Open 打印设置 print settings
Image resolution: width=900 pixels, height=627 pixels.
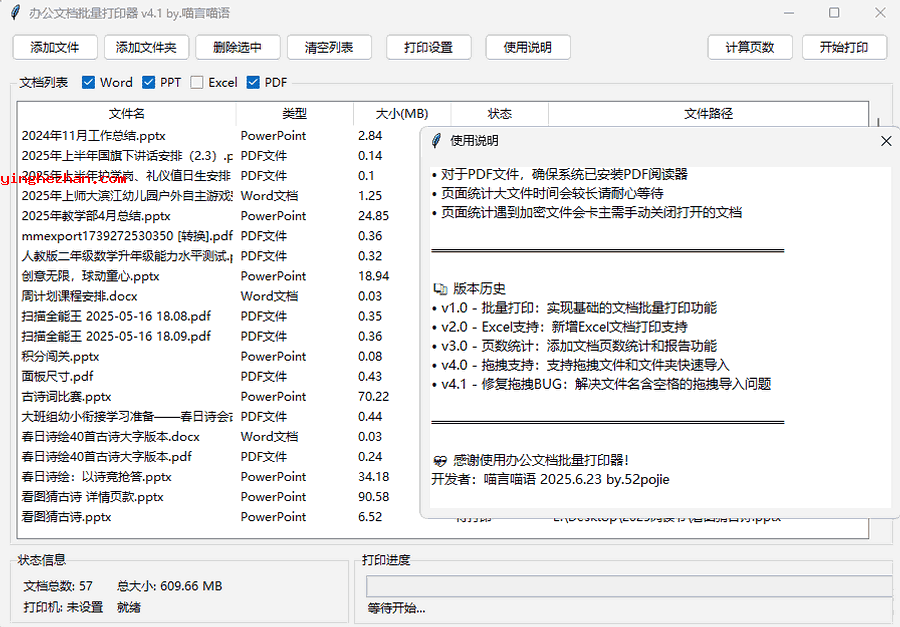click(x=429, y=48)
